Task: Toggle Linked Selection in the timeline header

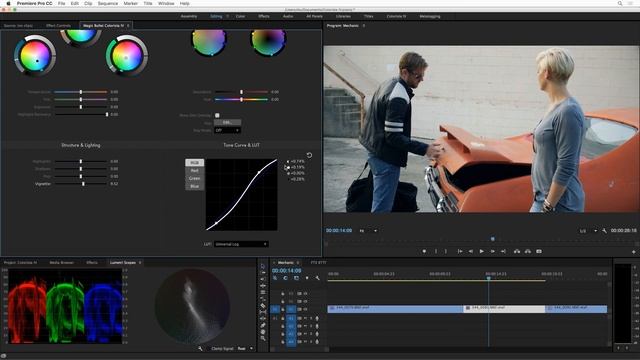Action: click(296, 278)
